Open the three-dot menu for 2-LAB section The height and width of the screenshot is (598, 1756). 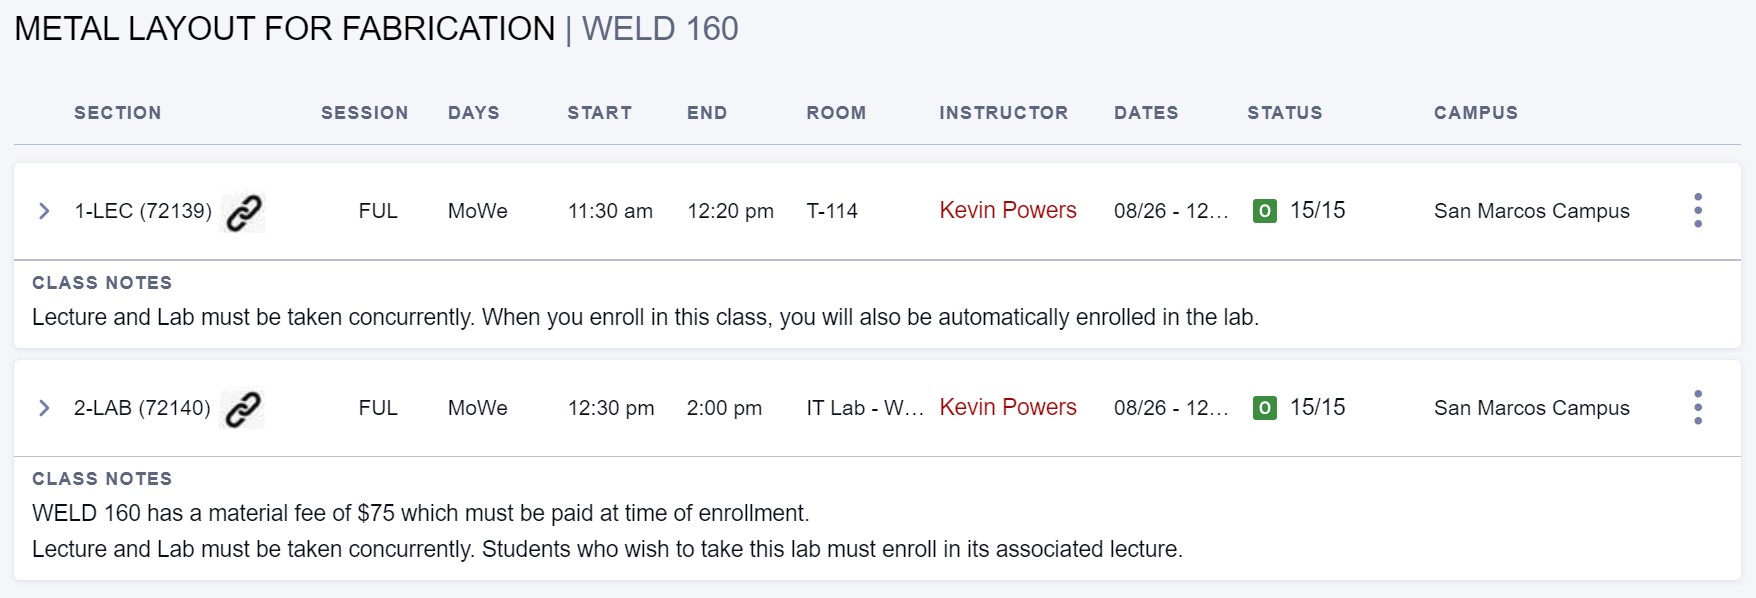click(1697, 408)
